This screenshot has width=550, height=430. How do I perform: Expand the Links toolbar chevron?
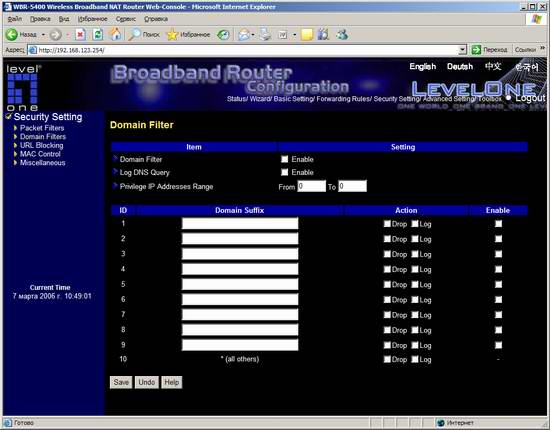pyautogui.click(x=543, y=48)
